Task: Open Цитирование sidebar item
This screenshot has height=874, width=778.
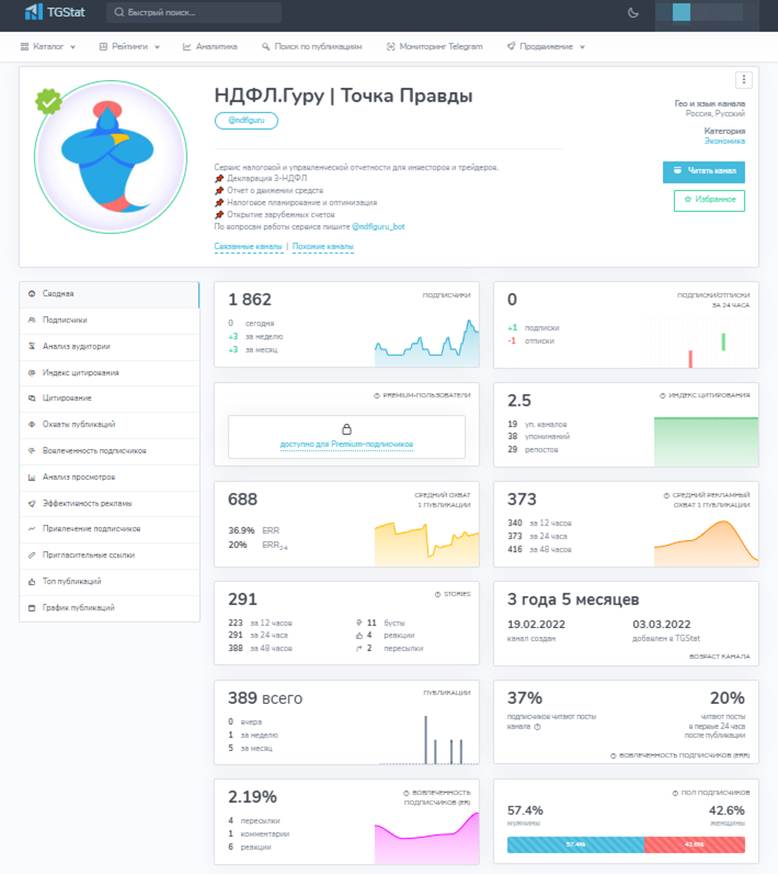Action: pos(109,398)
